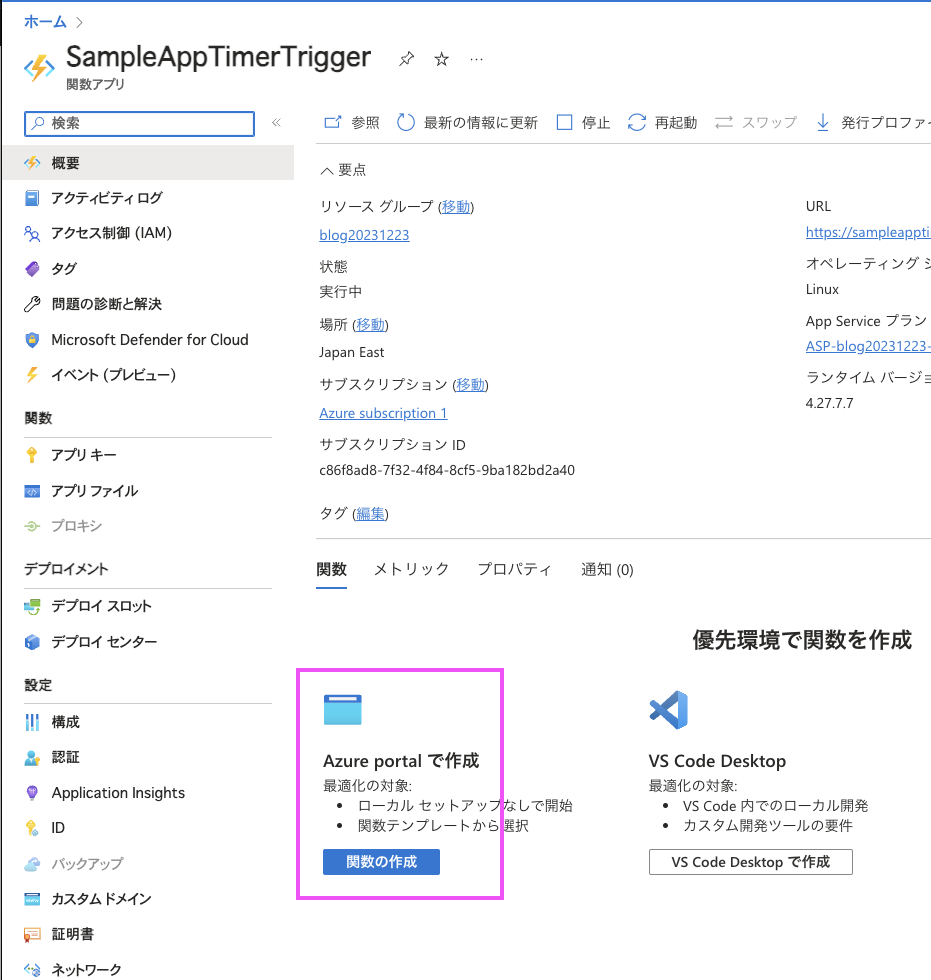Viewport: 931px width, 980px height.
Task: Click 移動 link next to リソース グループ
Action: pos(456,207)
